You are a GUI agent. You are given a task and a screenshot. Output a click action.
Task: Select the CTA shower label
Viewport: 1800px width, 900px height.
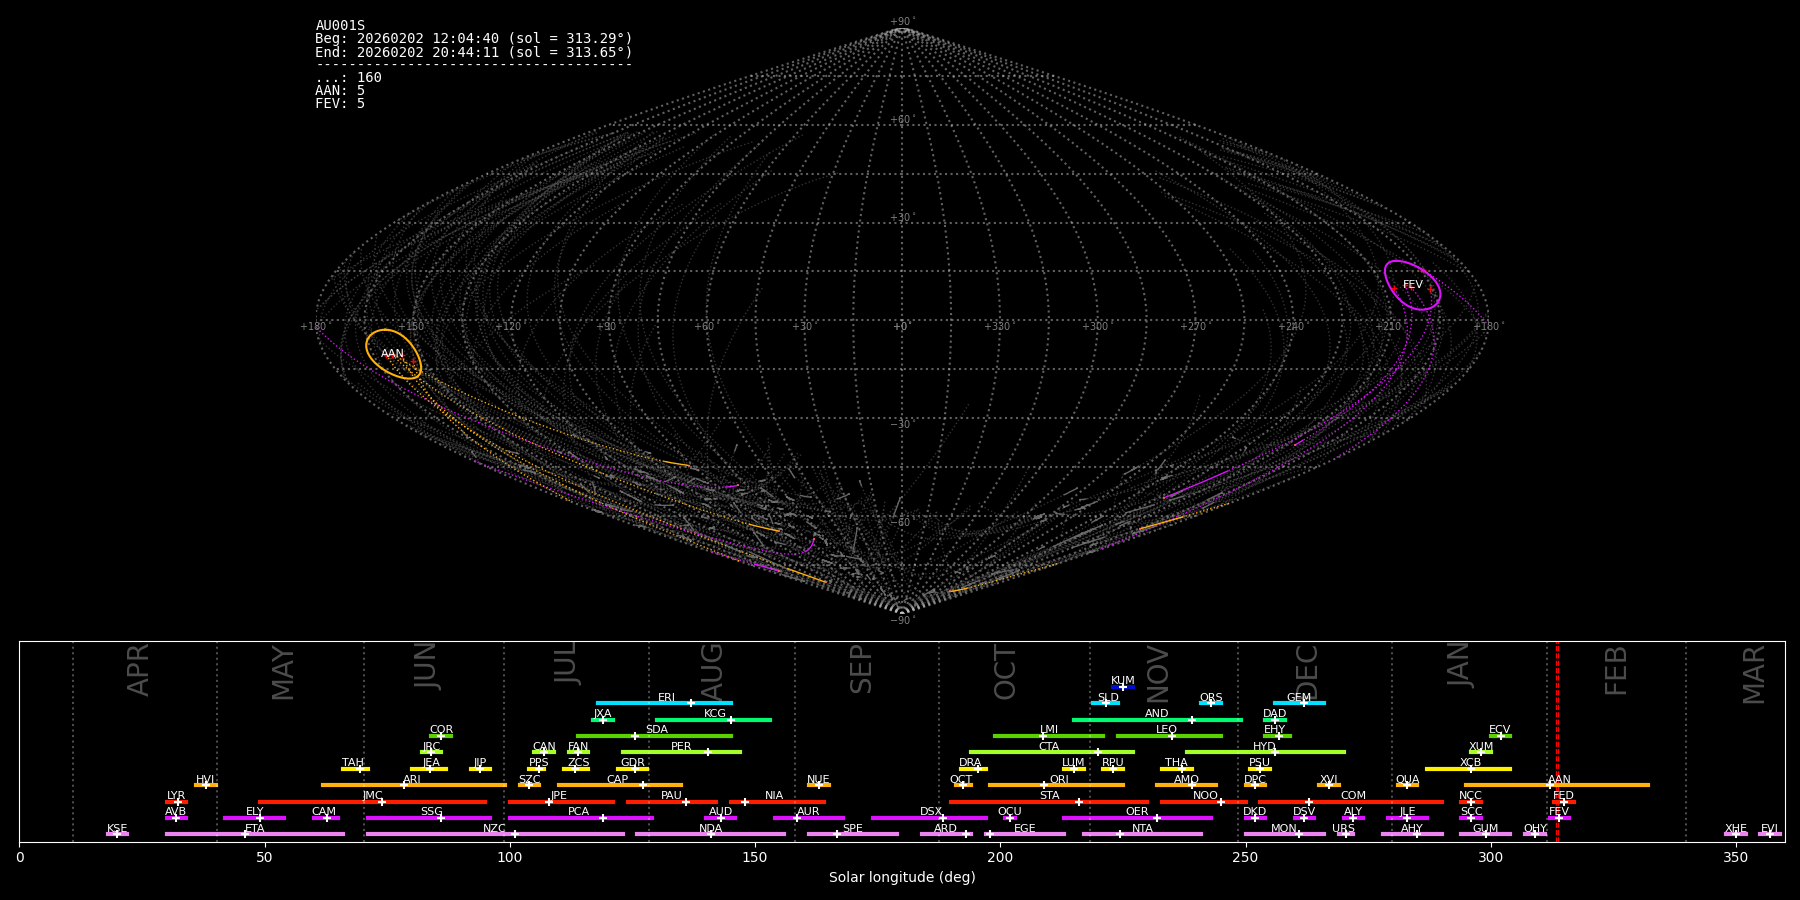1049,747
